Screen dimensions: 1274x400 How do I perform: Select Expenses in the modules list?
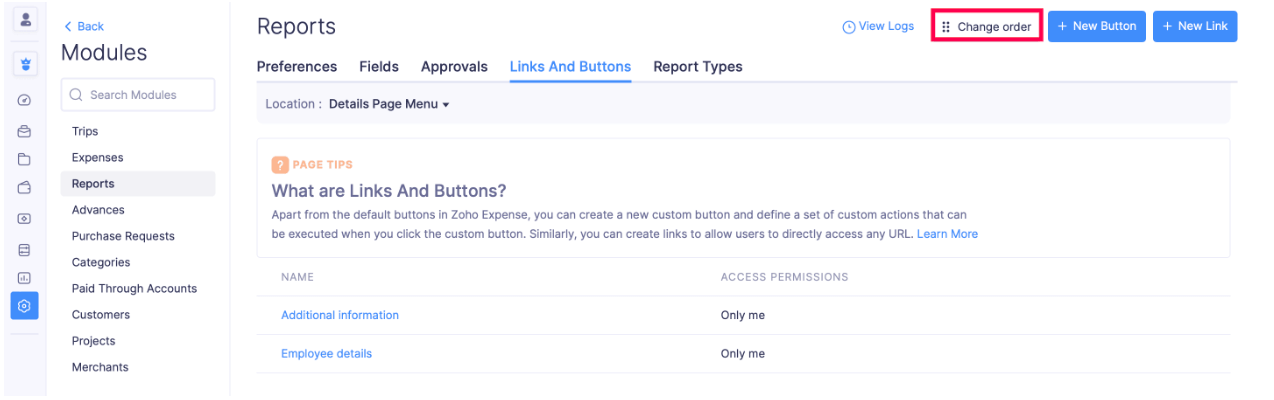point(98,158)
